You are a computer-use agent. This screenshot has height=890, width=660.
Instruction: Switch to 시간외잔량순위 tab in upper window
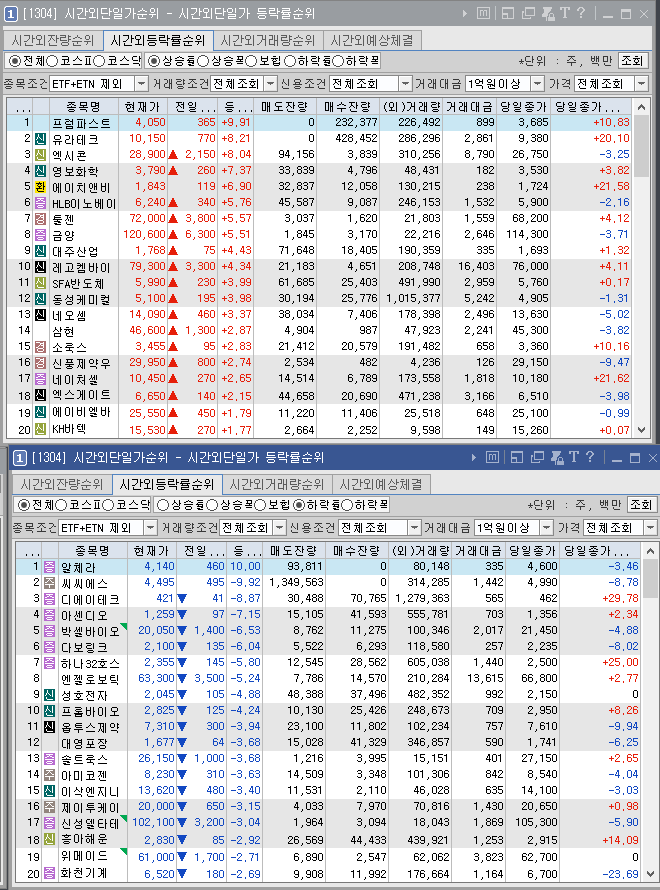[53, 41]
